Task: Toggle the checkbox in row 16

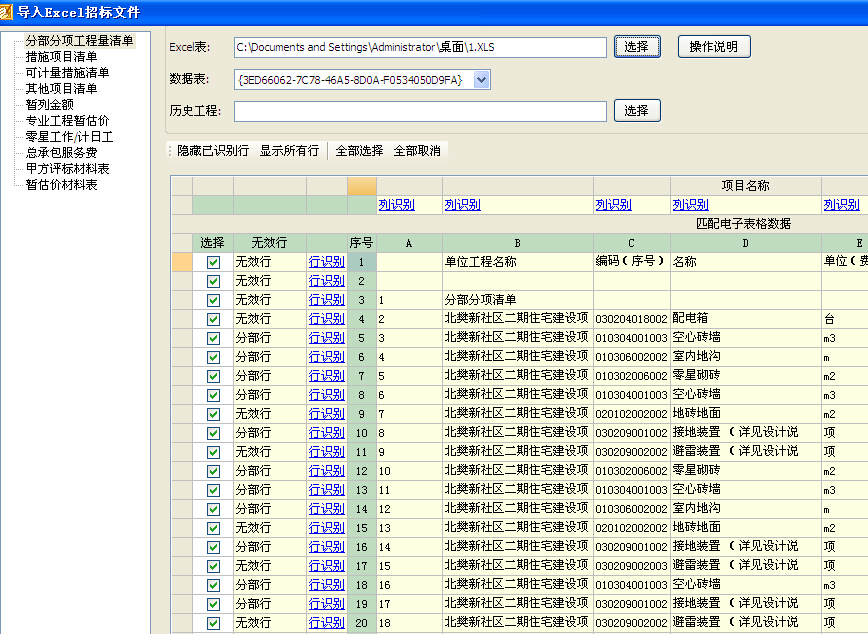Action: pyautogui.click(x=213, y=548)
